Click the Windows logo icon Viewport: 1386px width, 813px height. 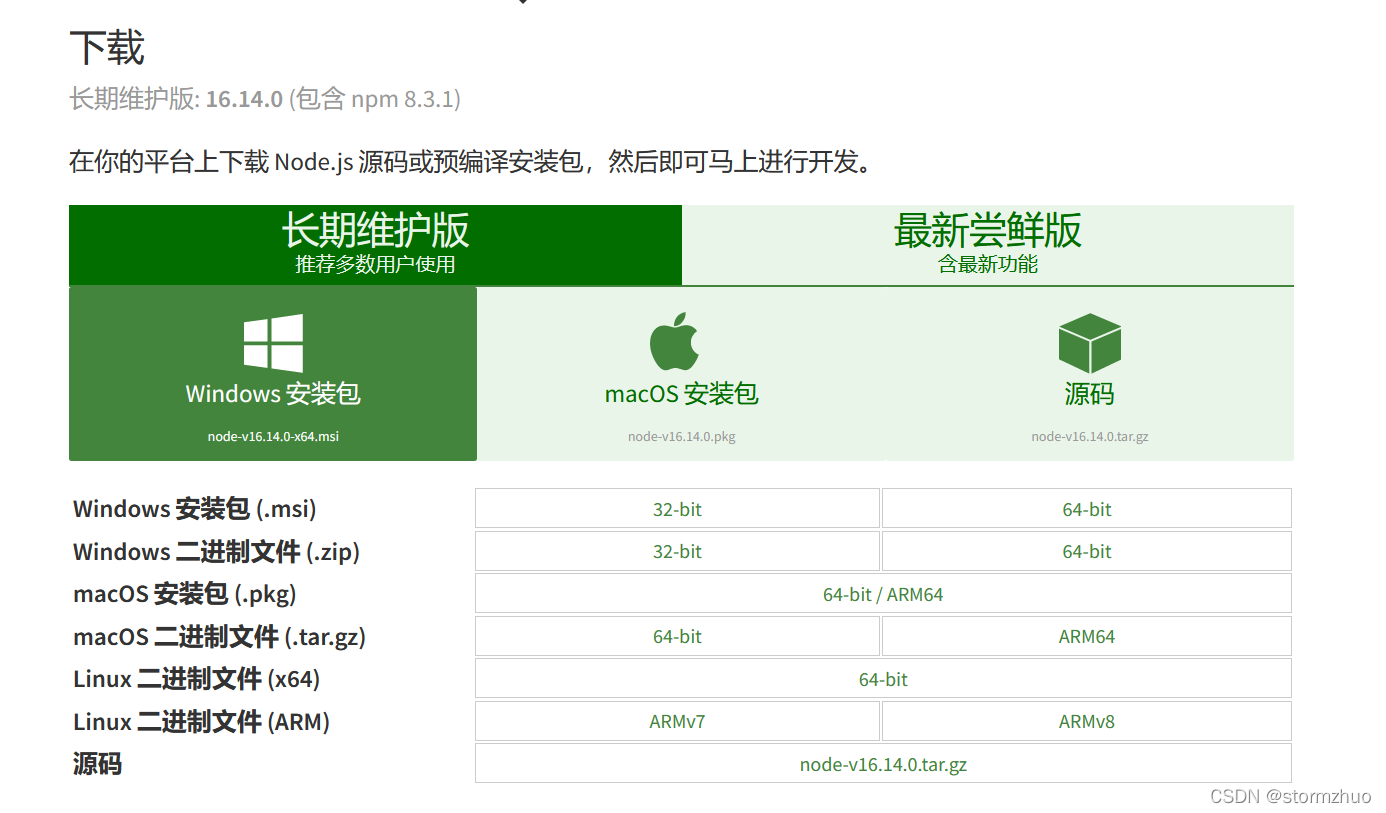point(273,343)
